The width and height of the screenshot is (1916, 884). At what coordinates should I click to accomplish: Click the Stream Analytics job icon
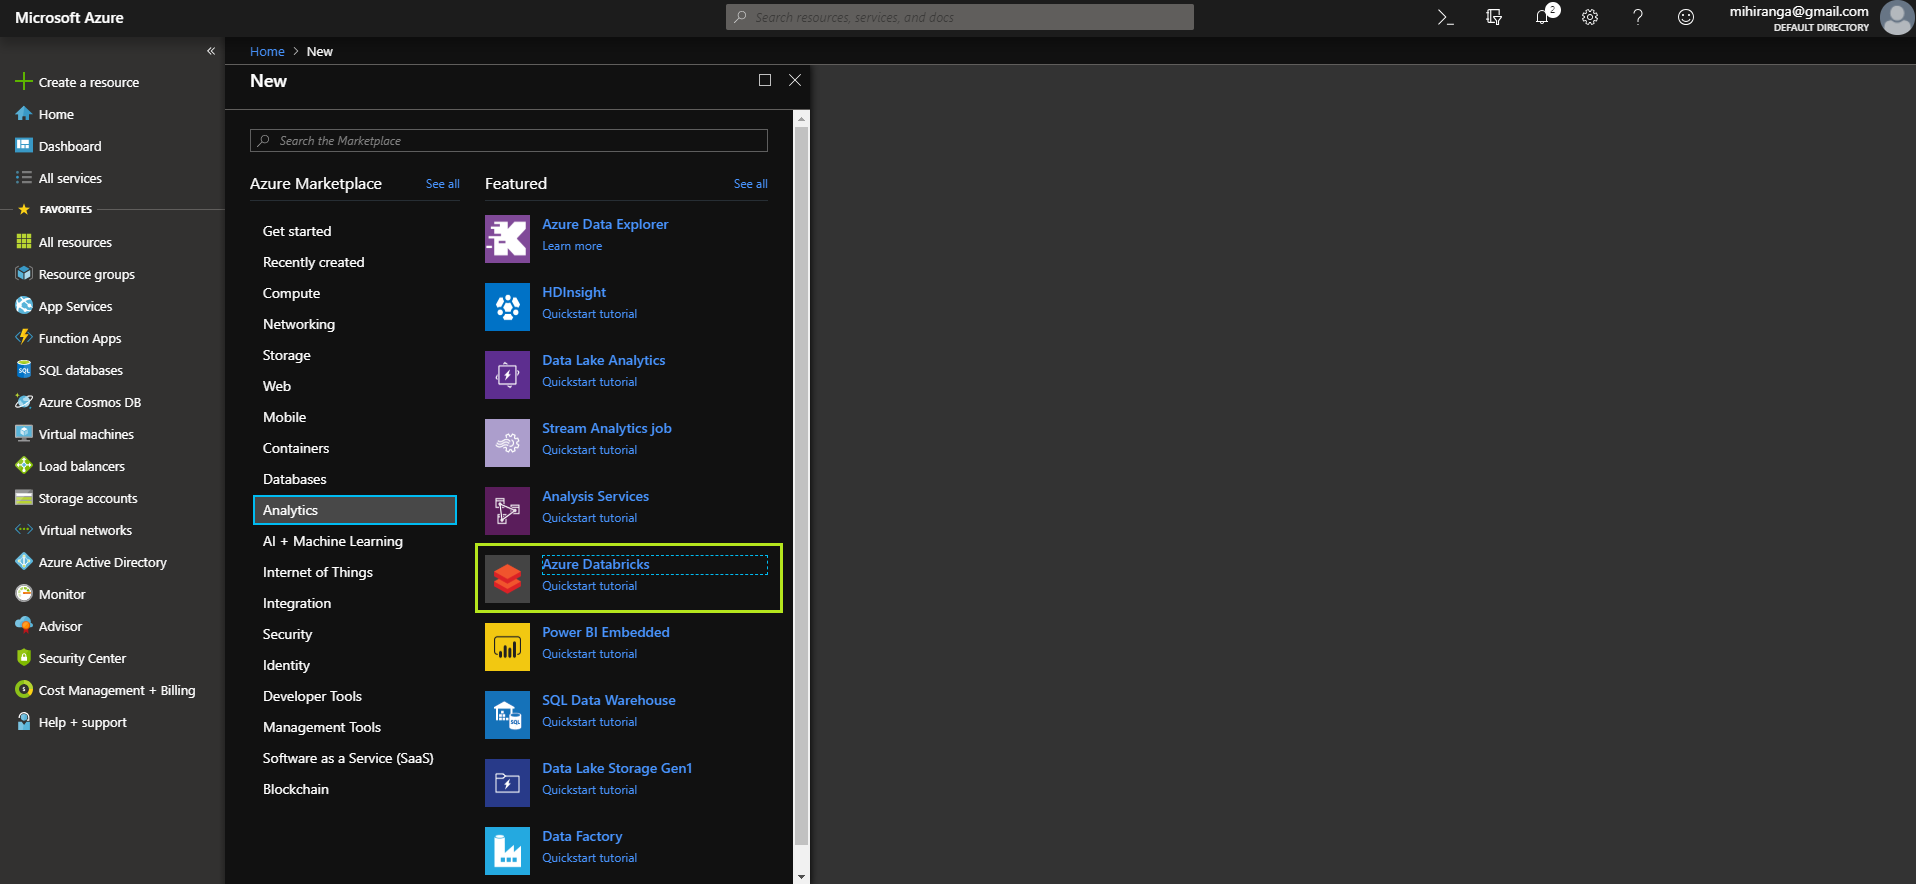pyautogui.click(x=507, y=443)
